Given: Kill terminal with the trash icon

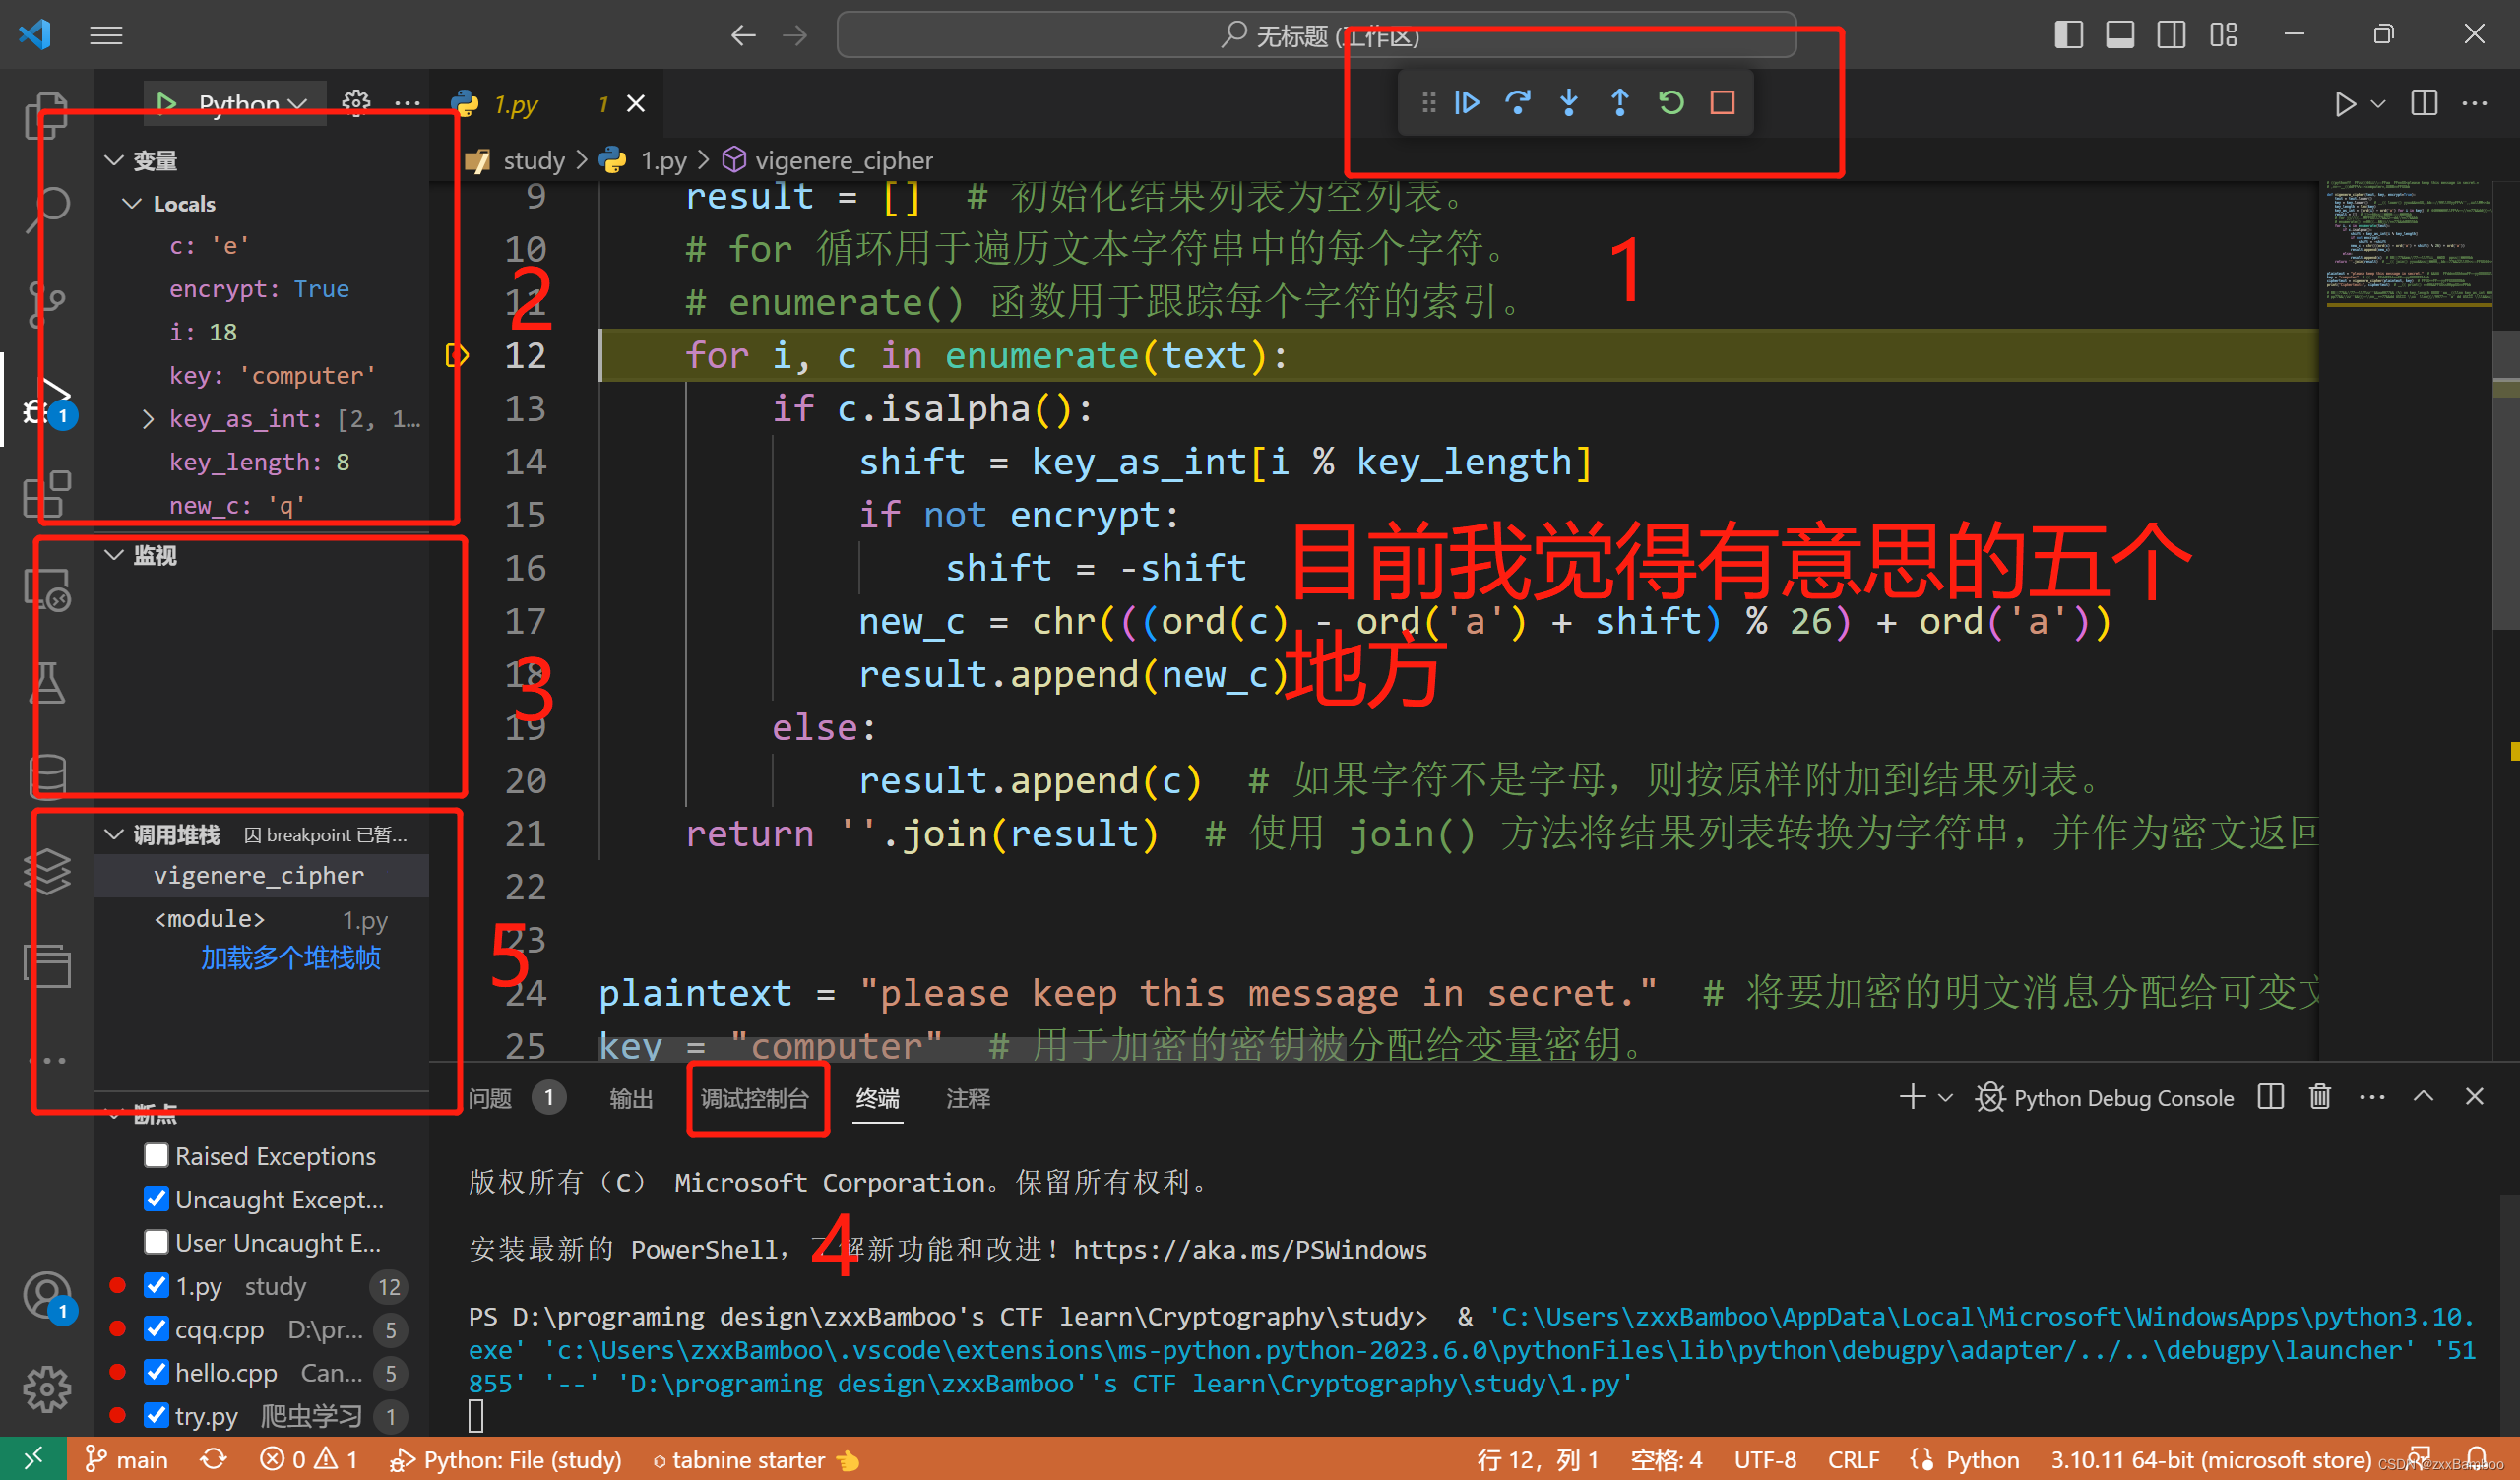Looking at the screenshot, I should coord(2320,1097).
